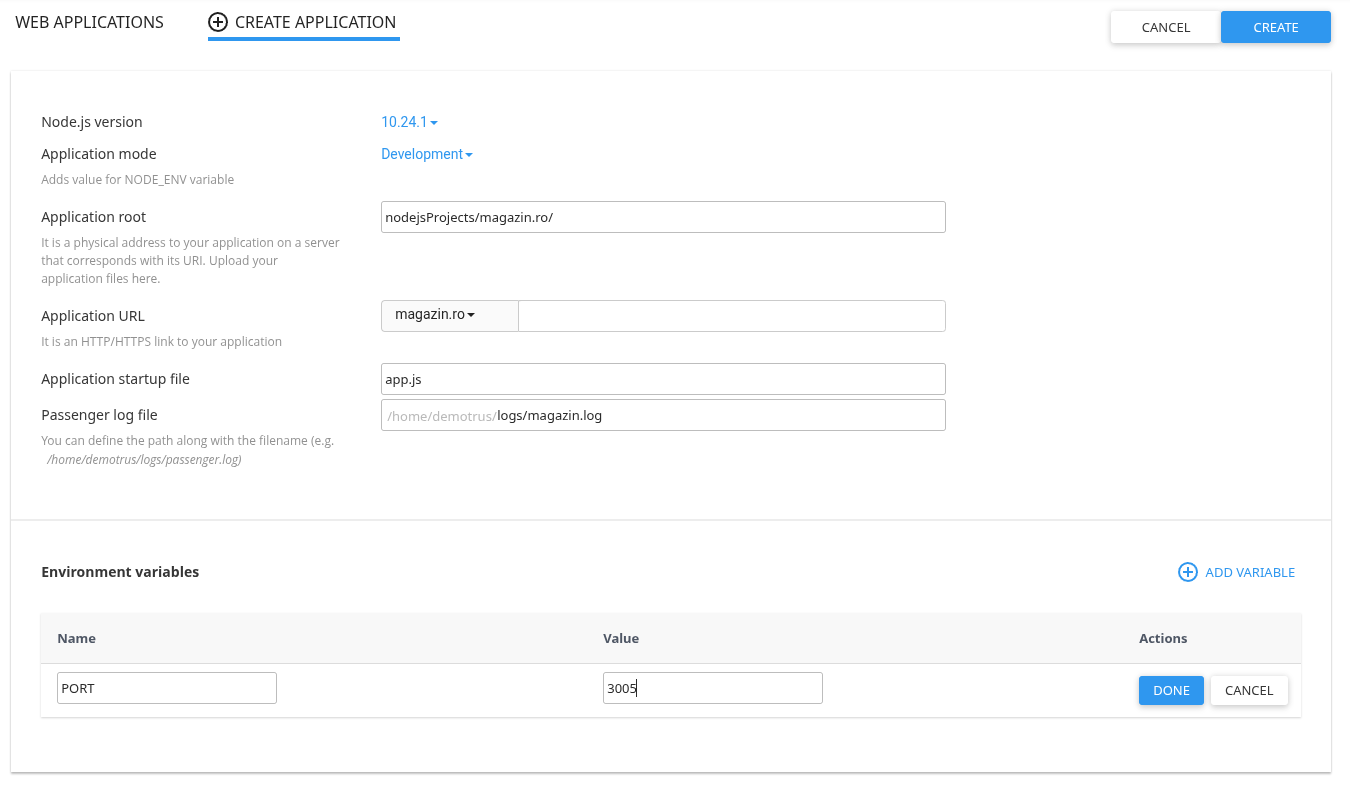Click the top Cancel button
The image size is (1350, 786).
1166,27
